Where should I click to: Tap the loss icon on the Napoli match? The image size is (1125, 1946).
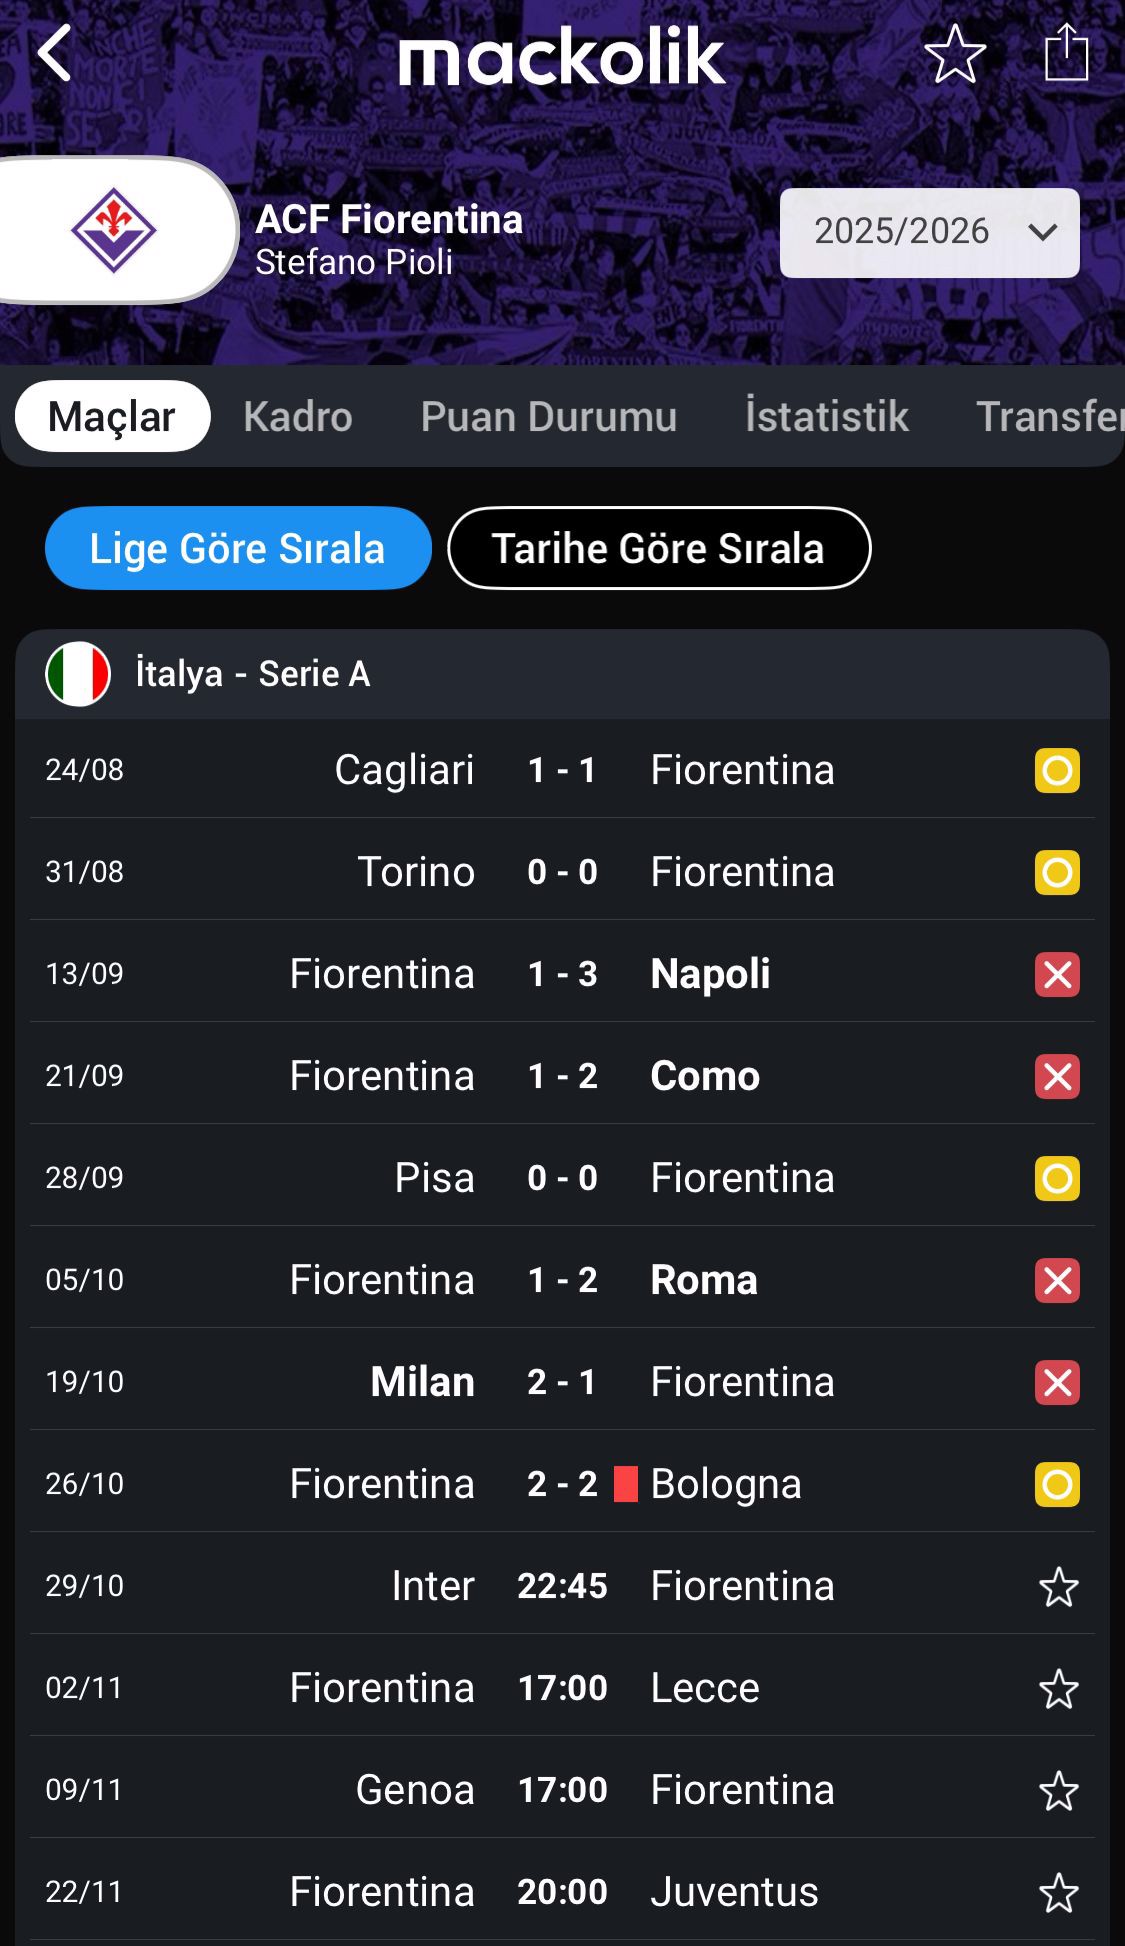(1057, 975)
